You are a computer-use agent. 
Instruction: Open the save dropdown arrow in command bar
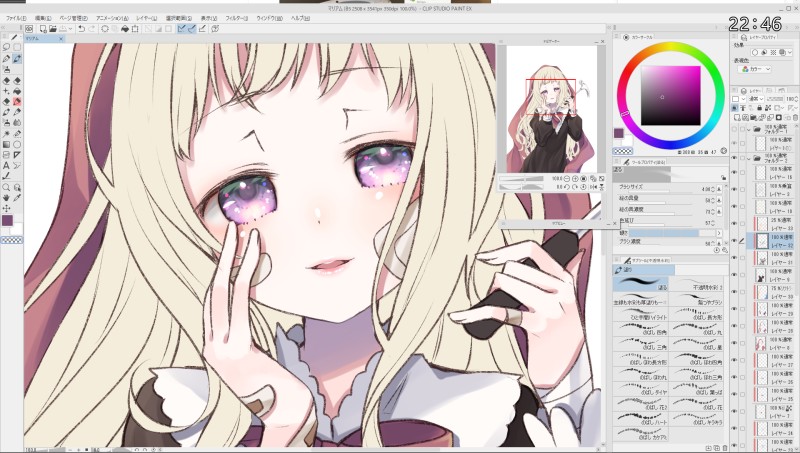pyautogui.click(x=70, y=29)
